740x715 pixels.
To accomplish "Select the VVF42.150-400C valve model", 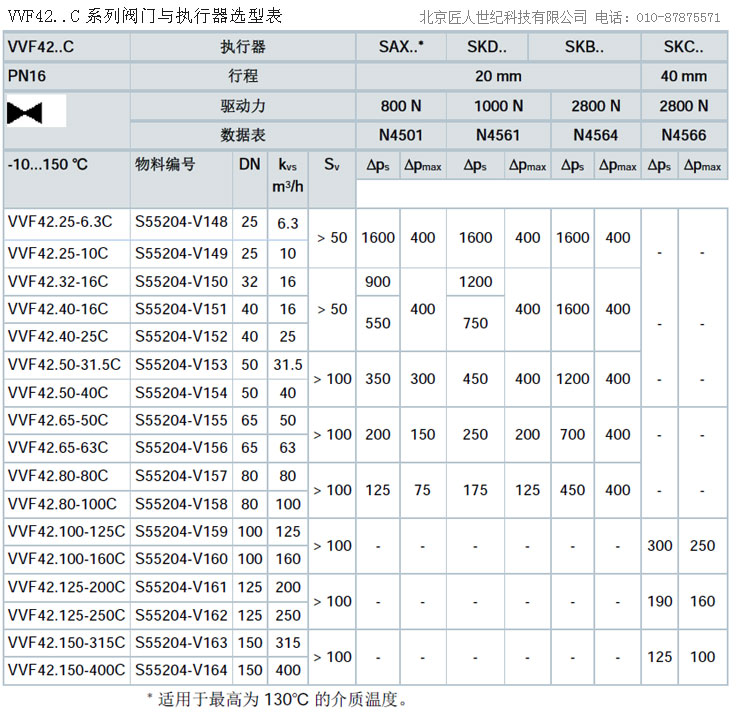I will click(x=67, y=670).
